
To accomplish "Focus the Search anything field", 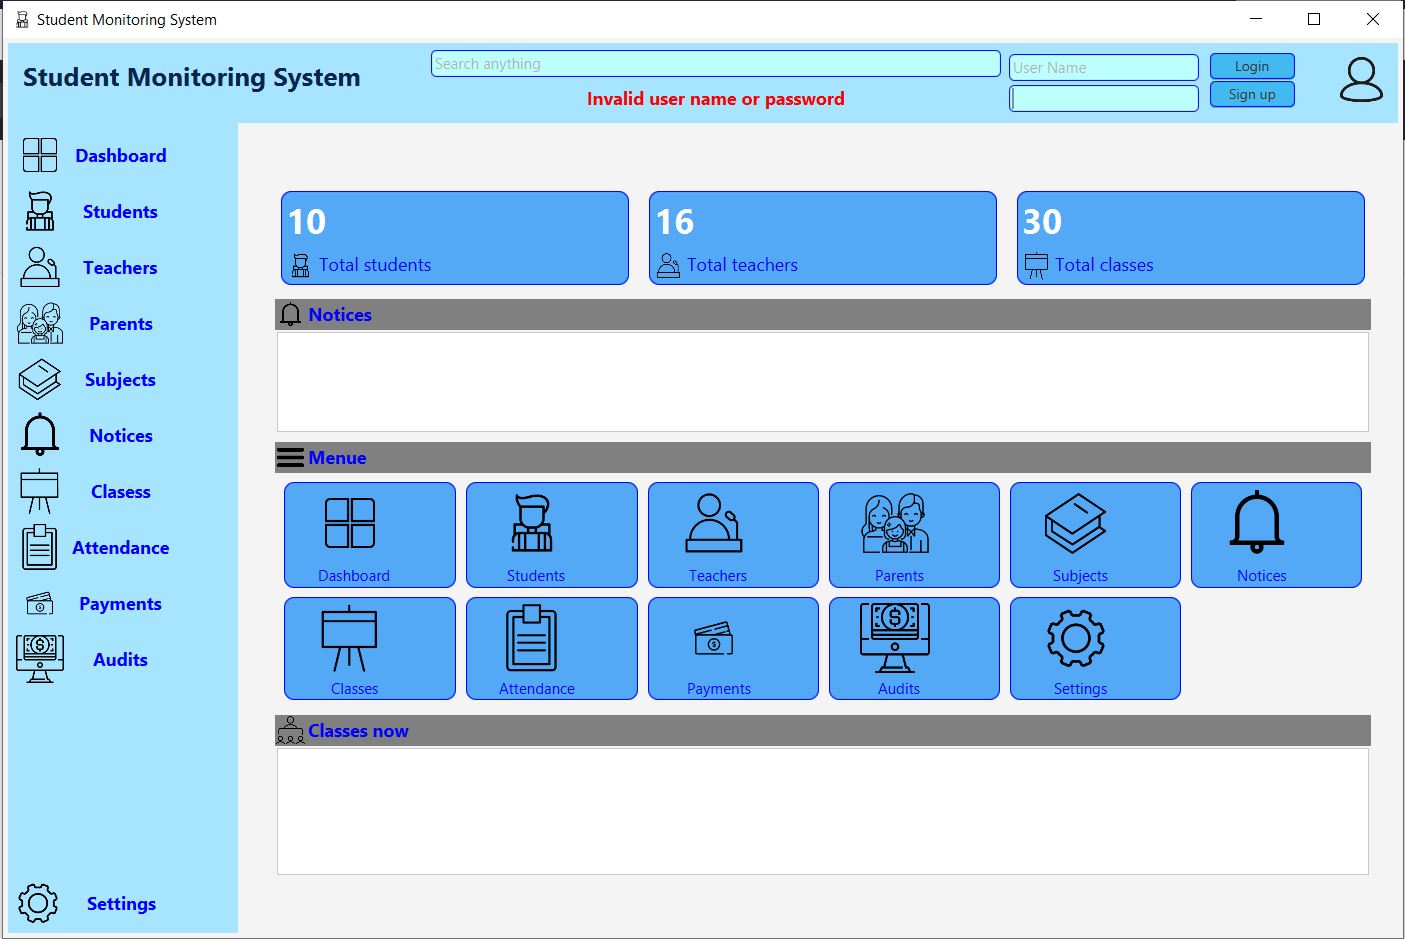I will pyautogui.click(x=716, y=64).
